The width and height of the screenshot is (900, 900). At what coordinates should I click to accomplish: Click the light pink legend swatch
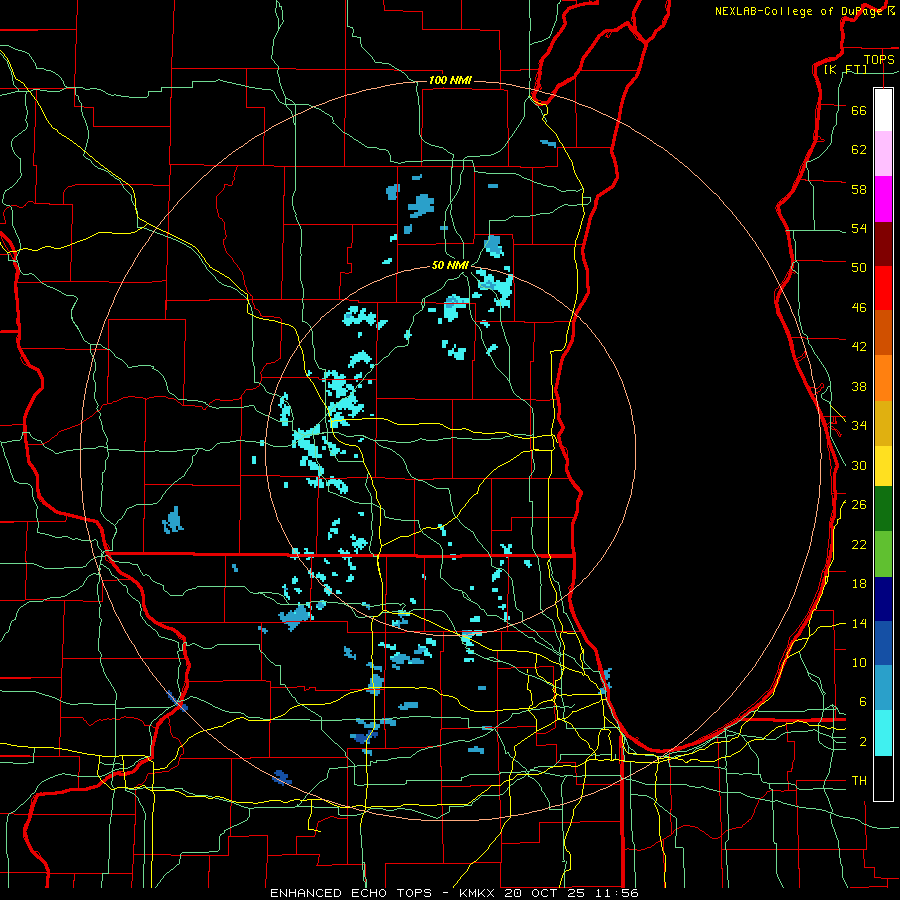(883, 154)
